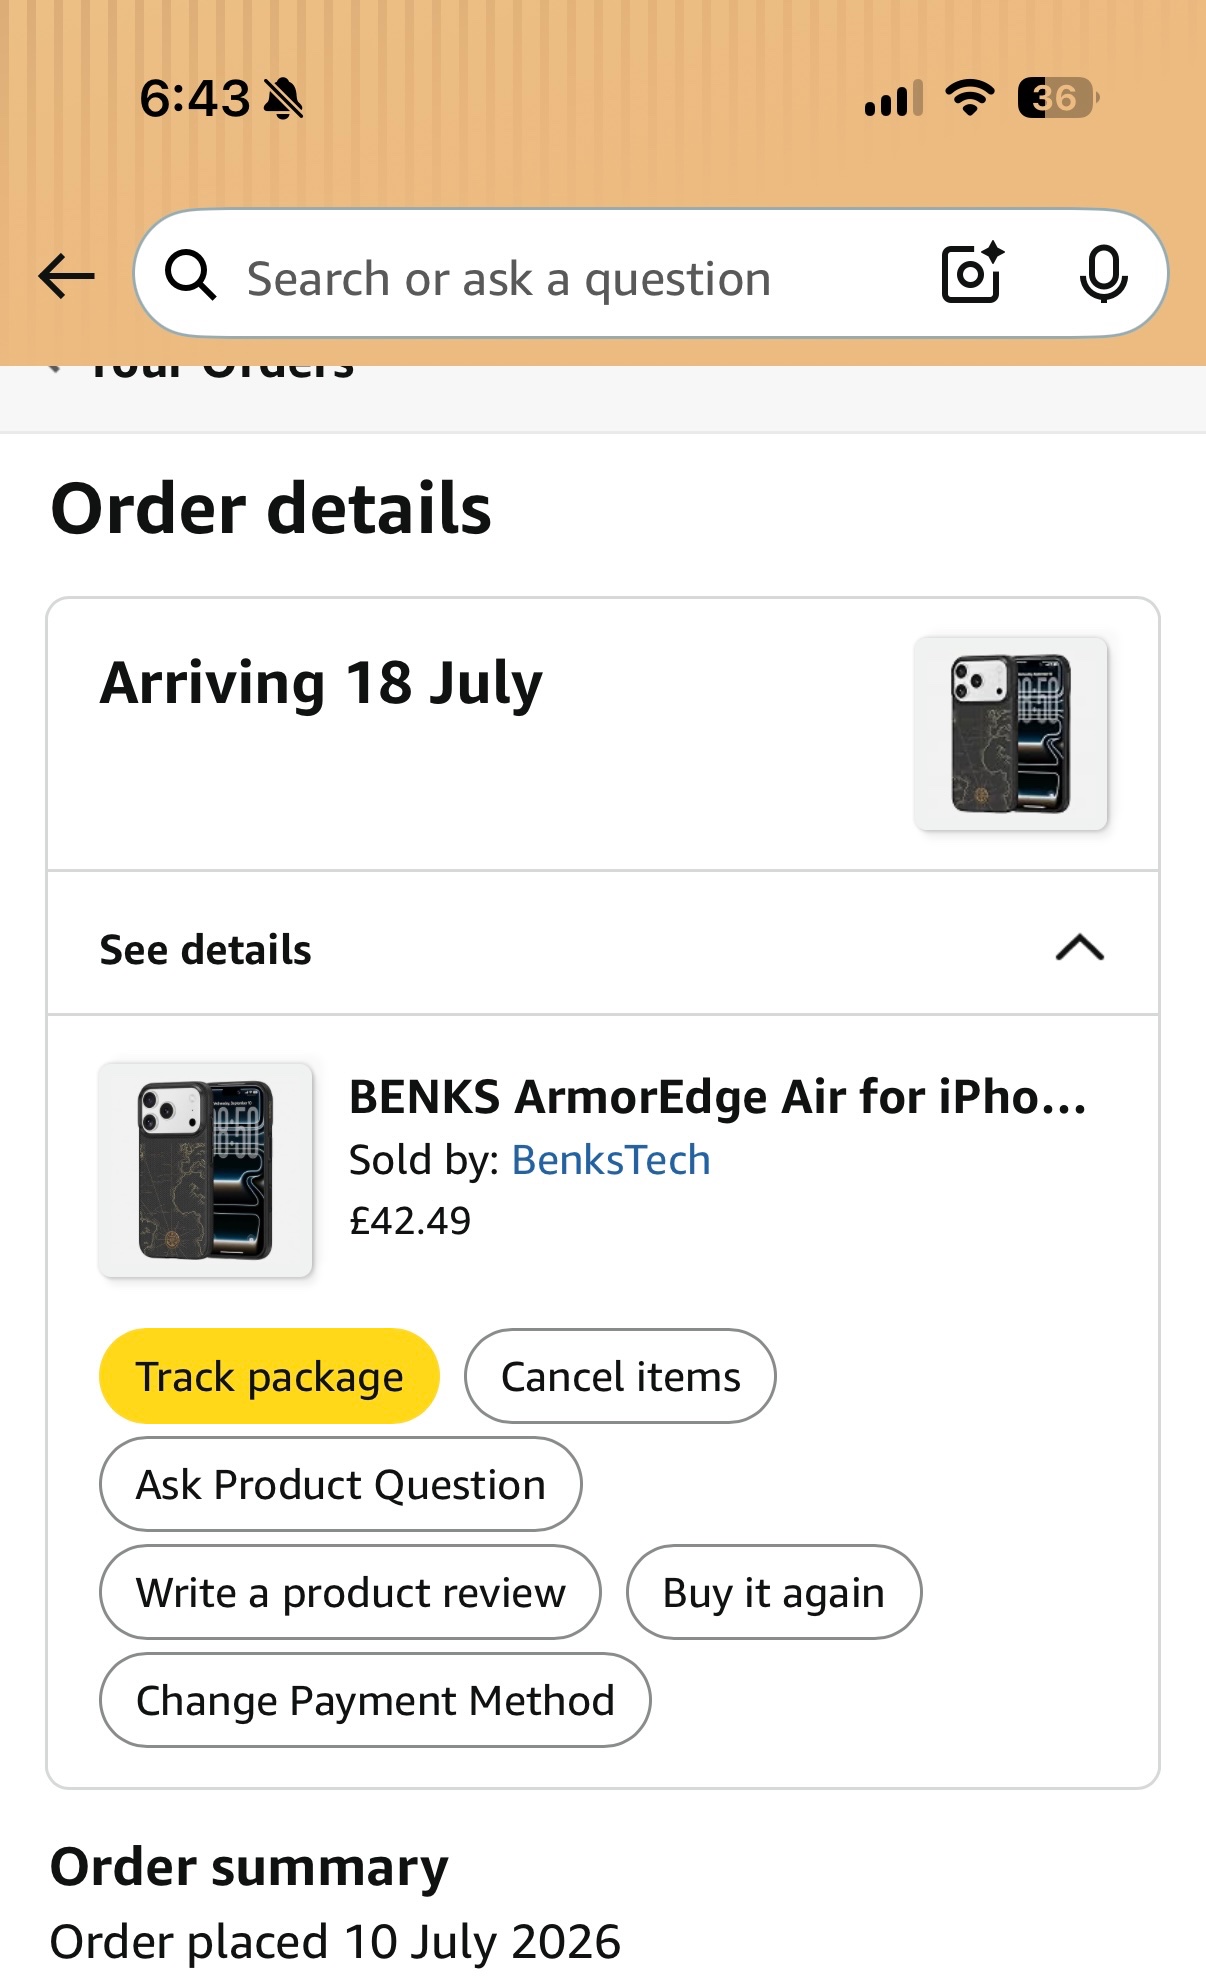Tap the back arrow icon
Viewport: 1206px width, 1977px height.
66,275
